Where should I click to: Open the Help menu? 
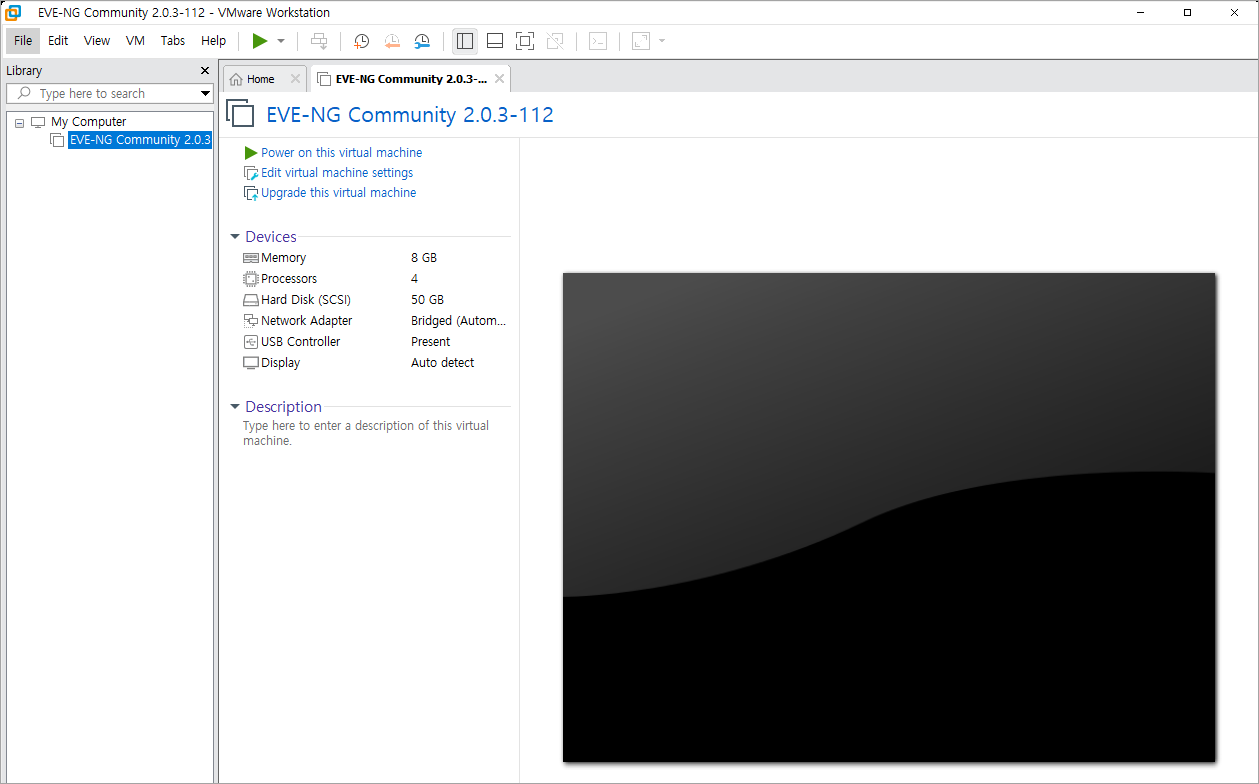214,41
